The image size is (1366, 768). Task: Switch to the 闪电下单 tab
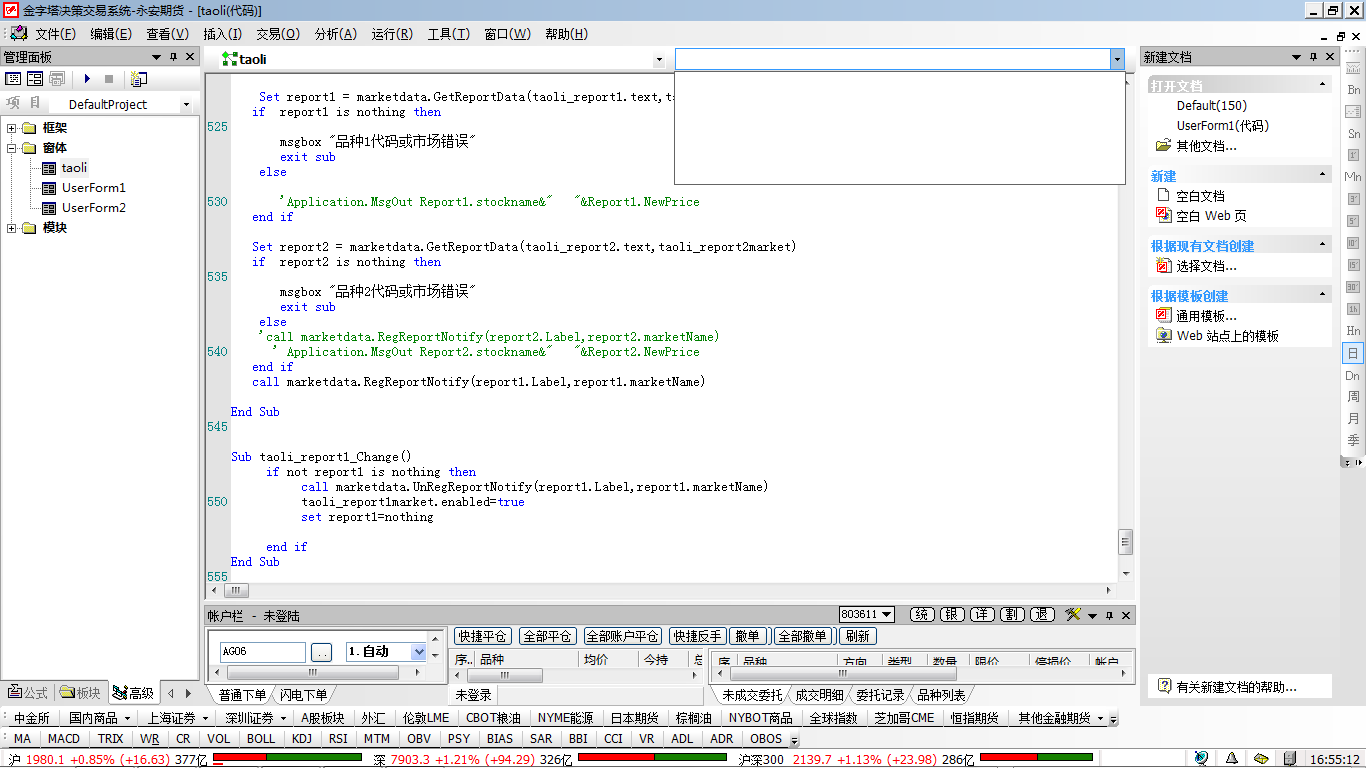[304, 695]
